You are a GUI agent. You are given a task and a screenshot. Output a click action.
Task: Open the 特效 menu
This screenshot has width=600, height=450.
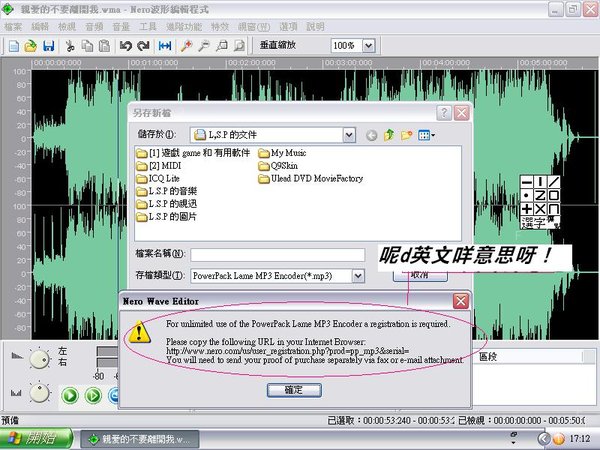click(x=220, y=27)
